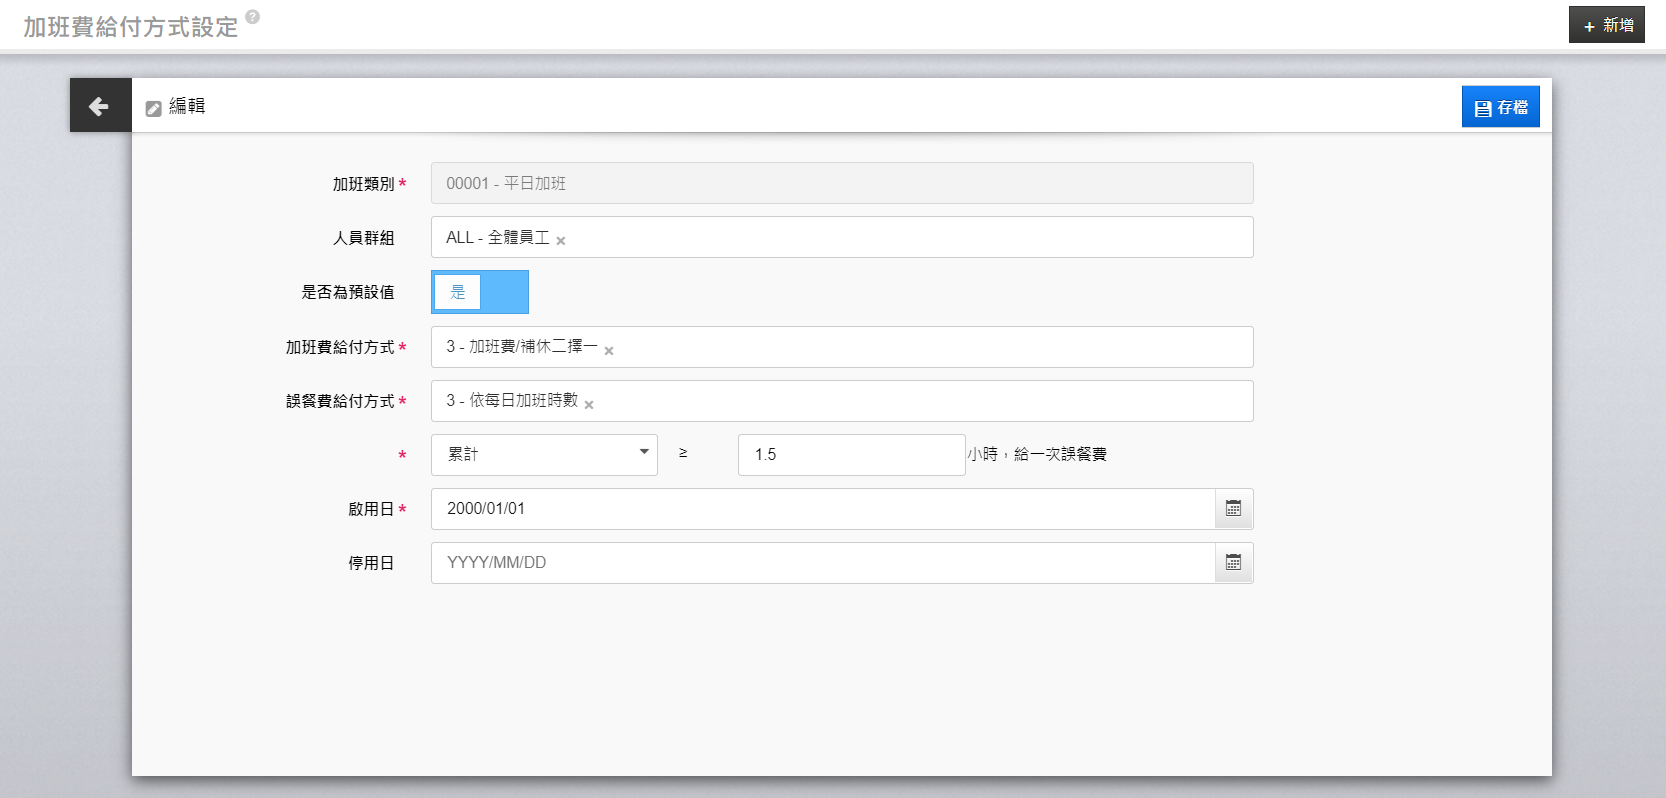The height and width of the screenshot is (798, 1666).
Task: Click the disabled 加班類別 field
Action: [x=841, y=184]
